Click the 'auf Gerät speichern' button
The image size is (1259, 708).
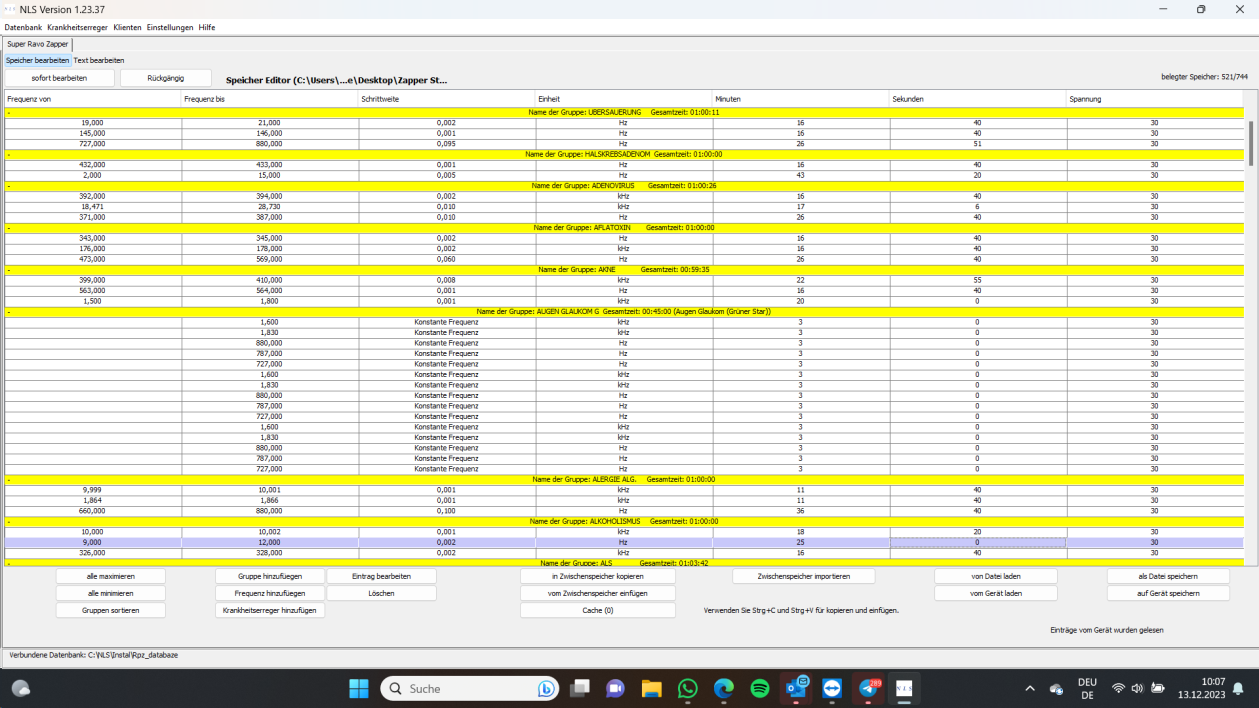[1167, 593]
